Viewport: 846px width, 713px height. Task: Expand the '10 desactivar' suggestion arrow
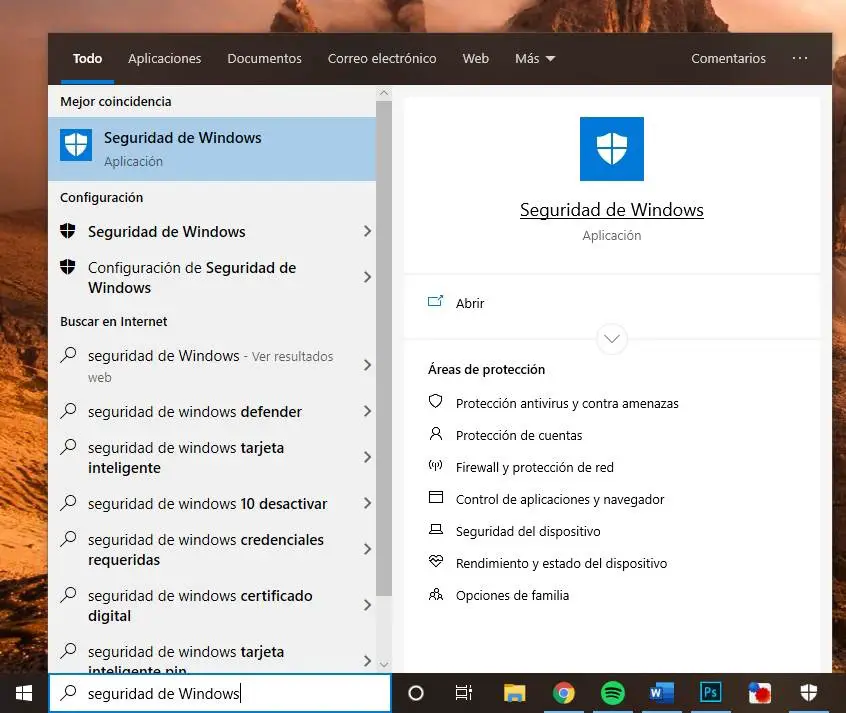367,503
